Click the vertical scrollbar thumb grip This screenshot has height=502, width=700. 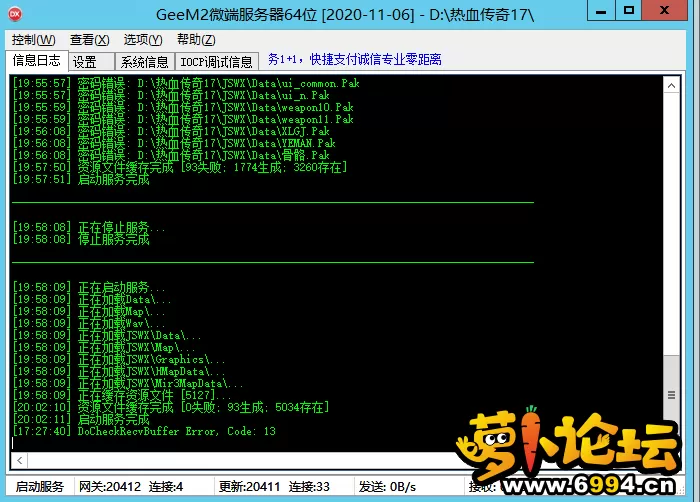coord(671,395)
